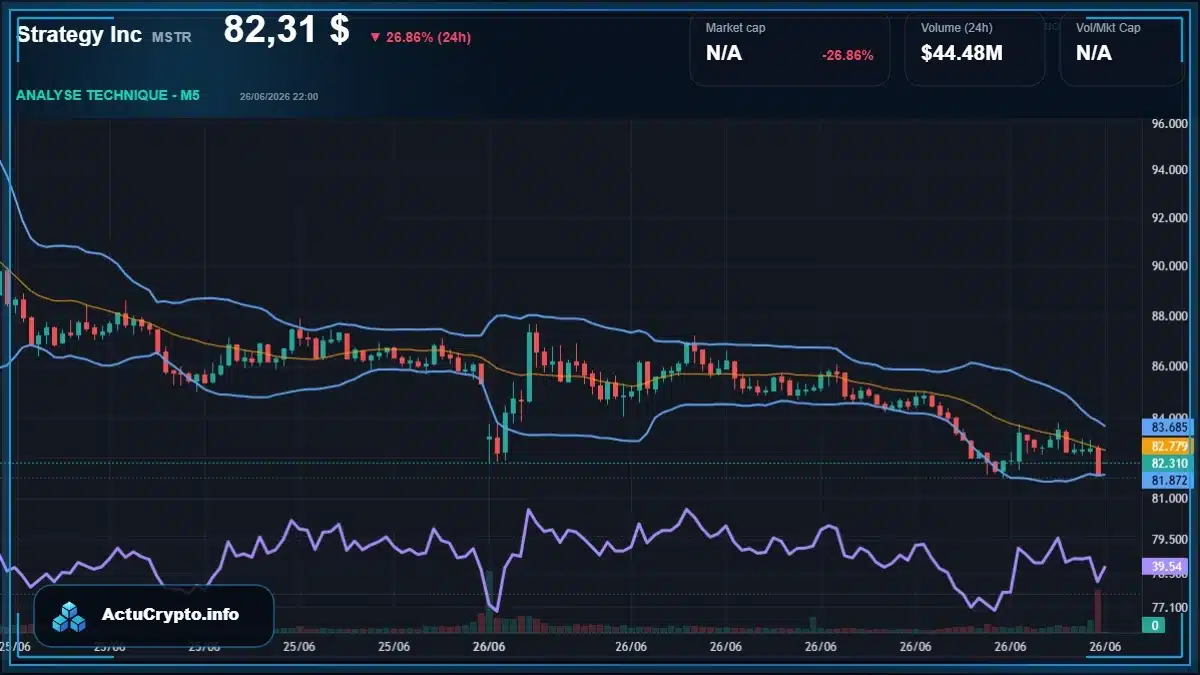
Task: Open the ActuCrypto.info link
Action: (171, 615)
